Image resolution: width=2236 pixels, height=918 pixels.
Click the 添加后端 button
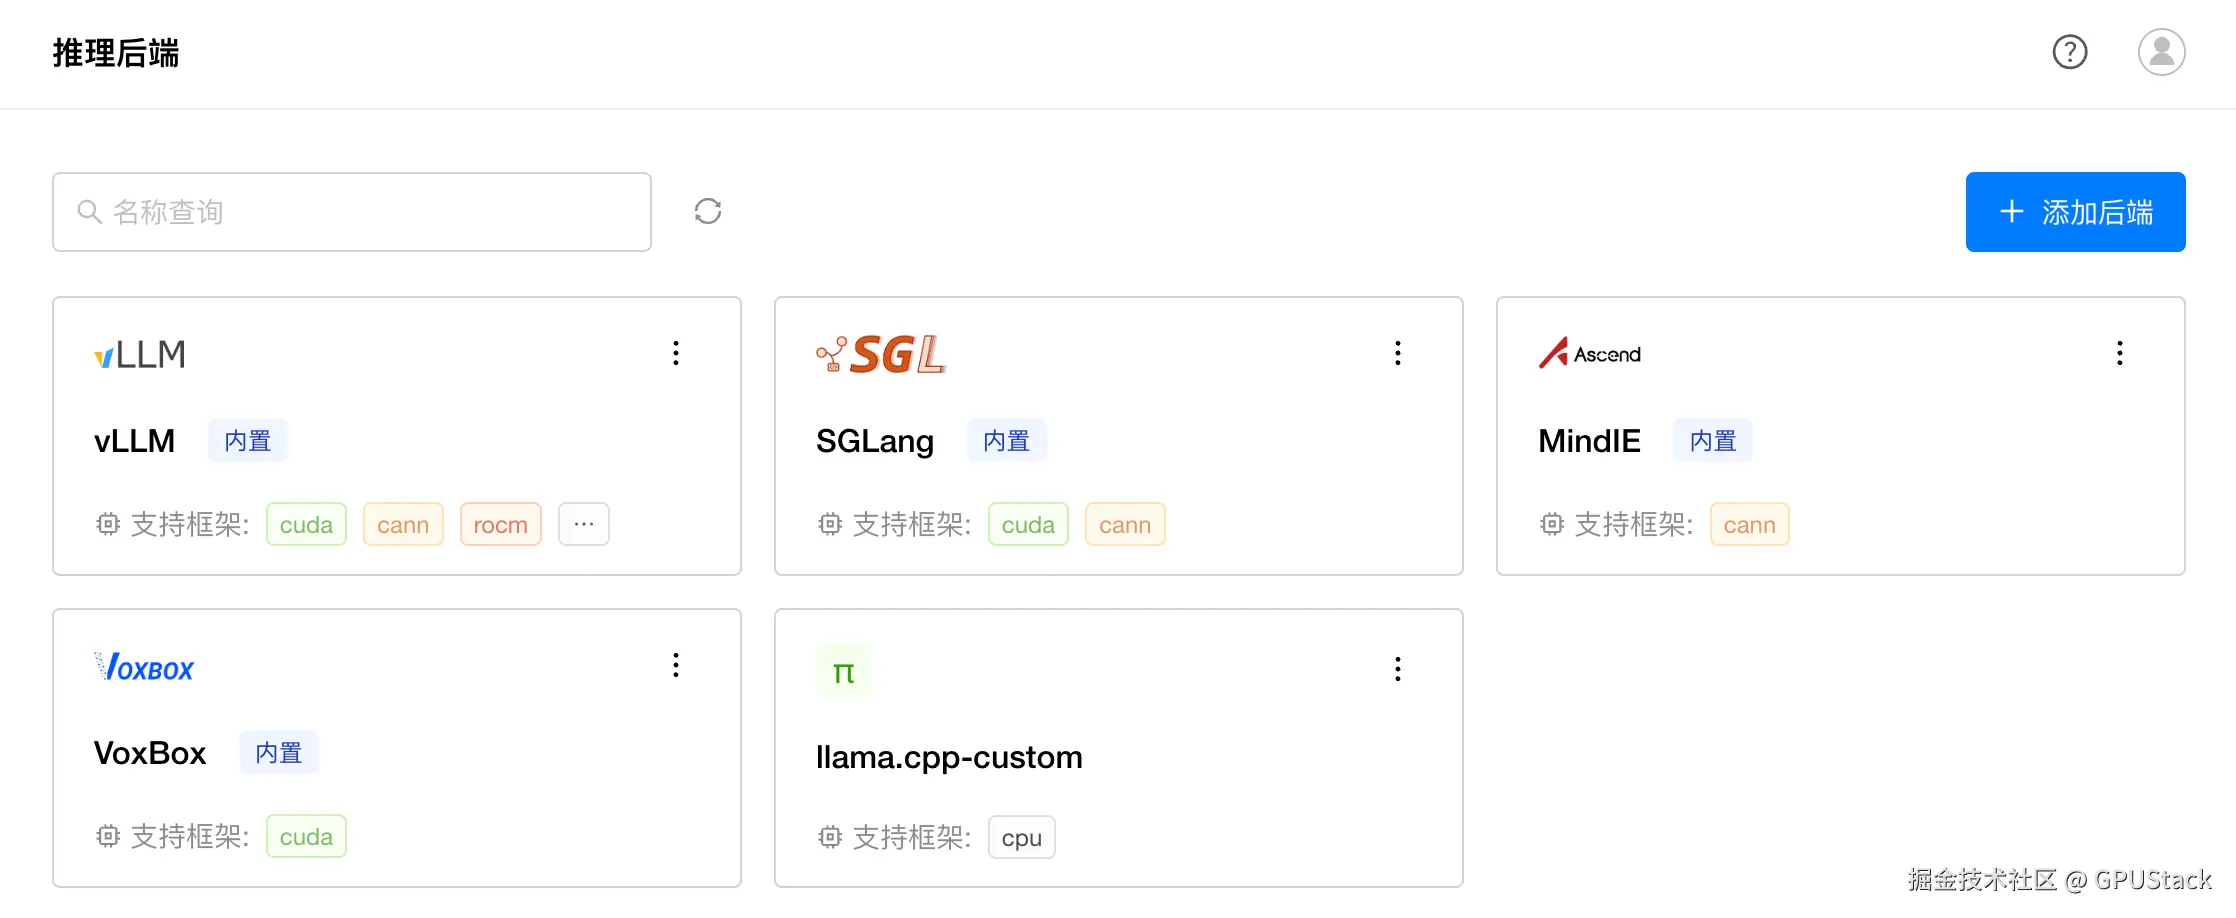pyautogui.click(x=2075, y=212)
